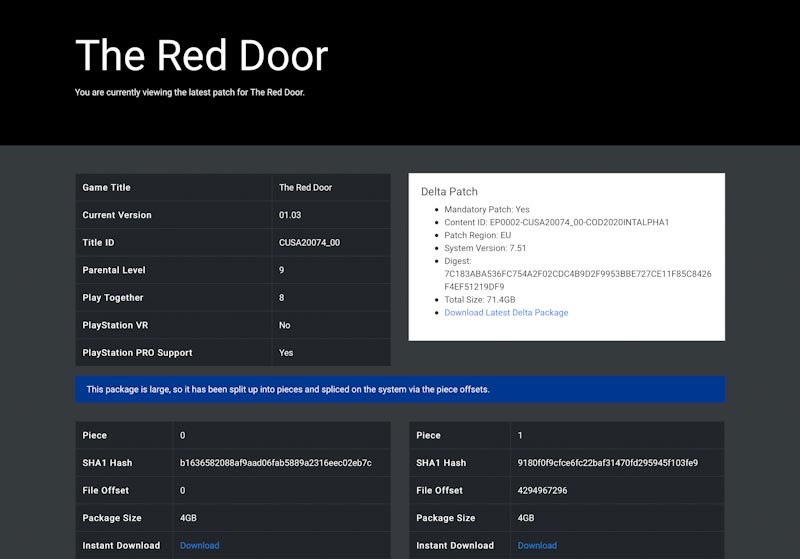This screenshot has height=559, width=800.
Task: Click SHA1 Hash label in piece 1 table
Action: 441,463
